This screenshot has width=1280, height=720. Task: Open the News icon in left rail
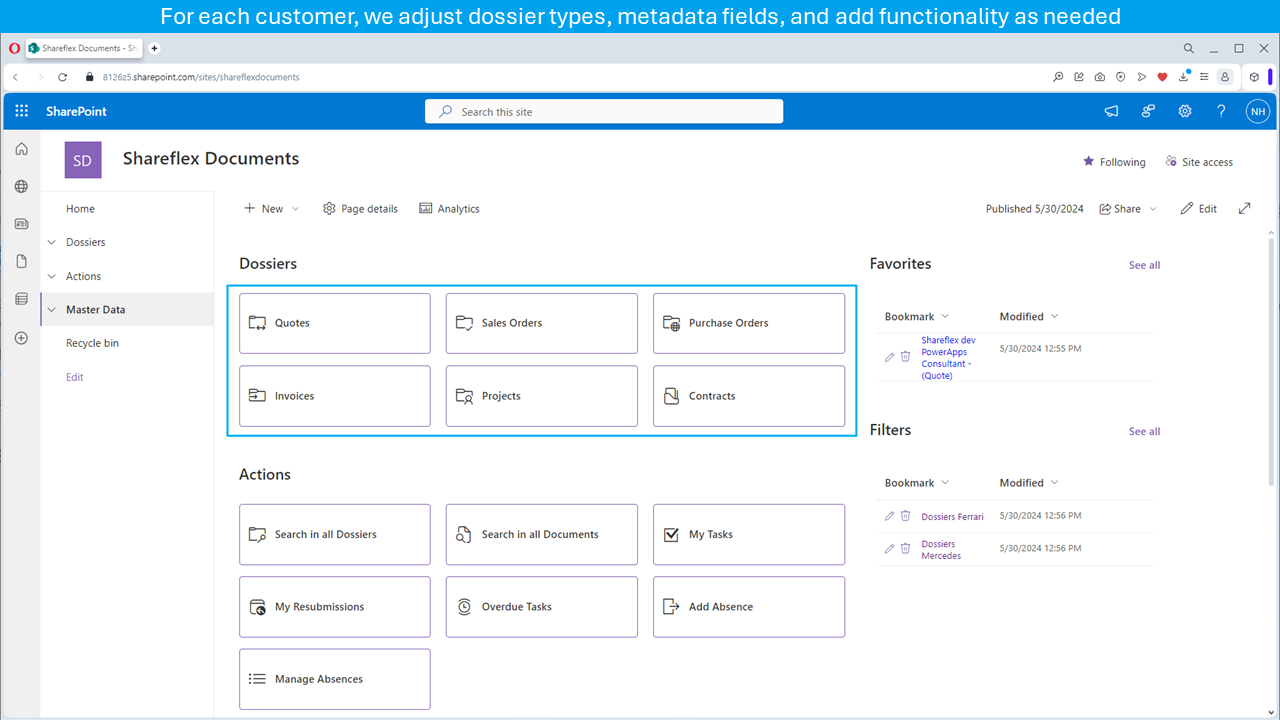tap(21, 224)
